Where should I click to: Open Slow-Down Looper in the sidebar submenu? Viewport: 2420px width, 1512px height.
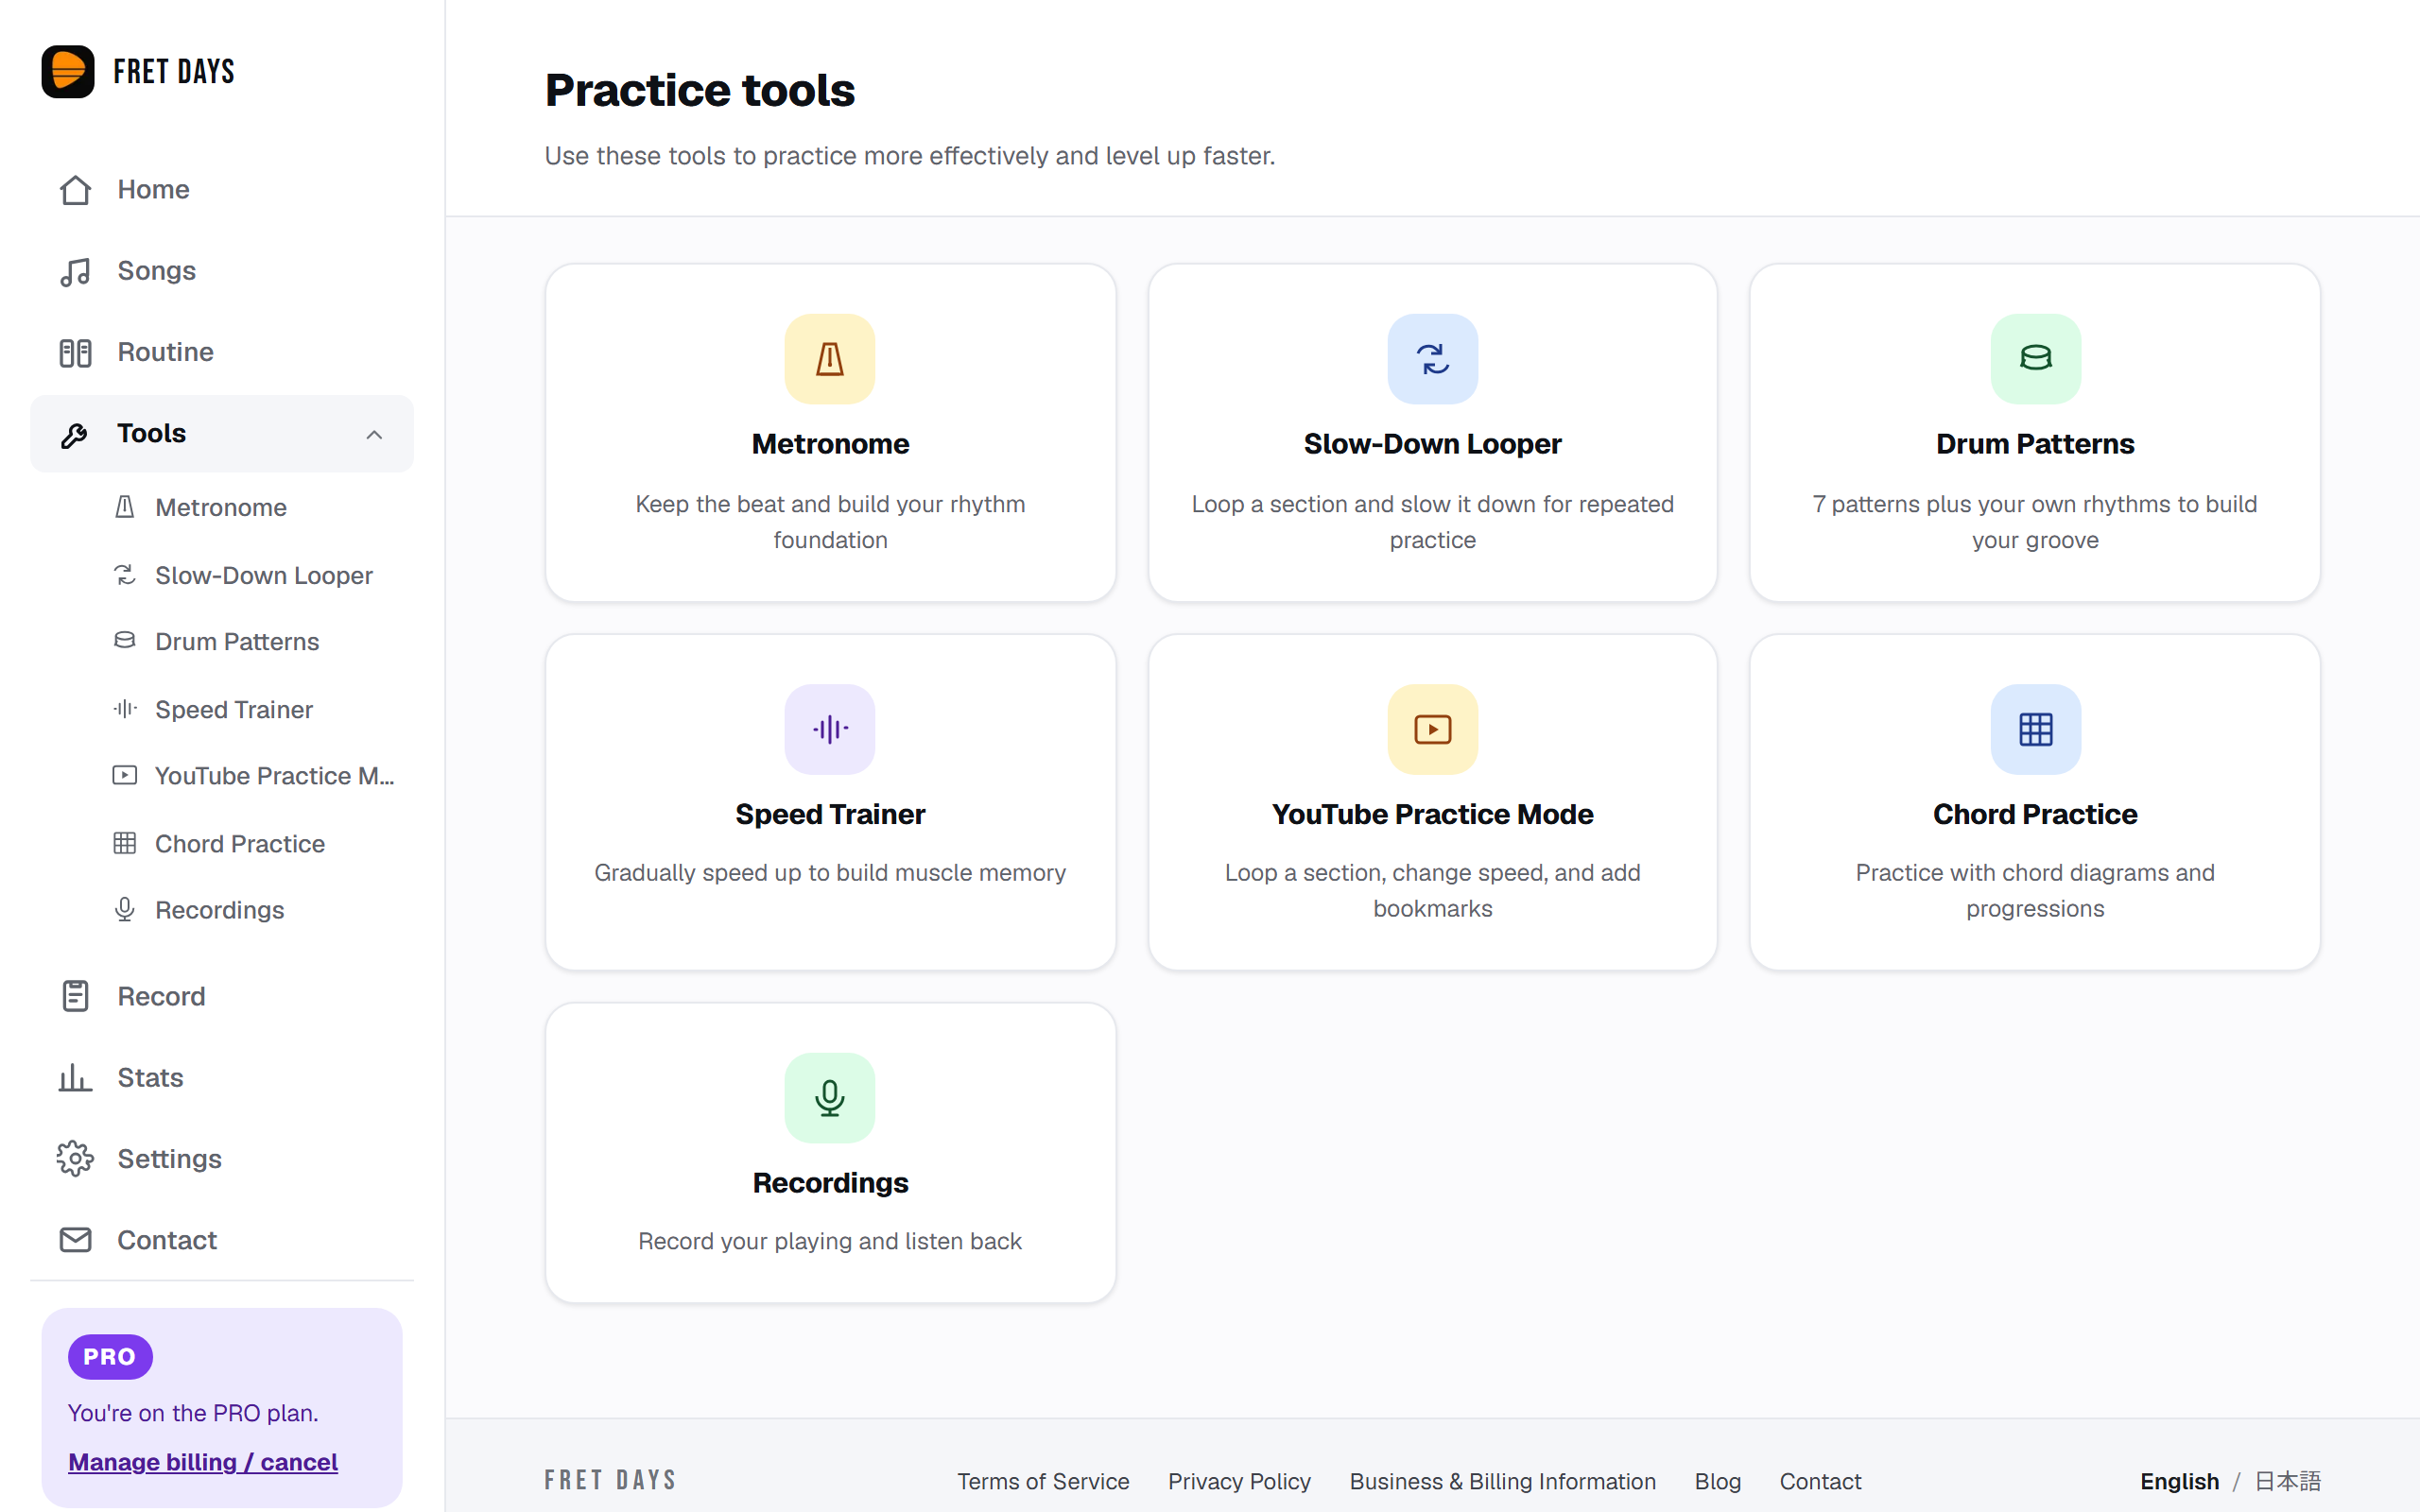(x=263, y=575)
